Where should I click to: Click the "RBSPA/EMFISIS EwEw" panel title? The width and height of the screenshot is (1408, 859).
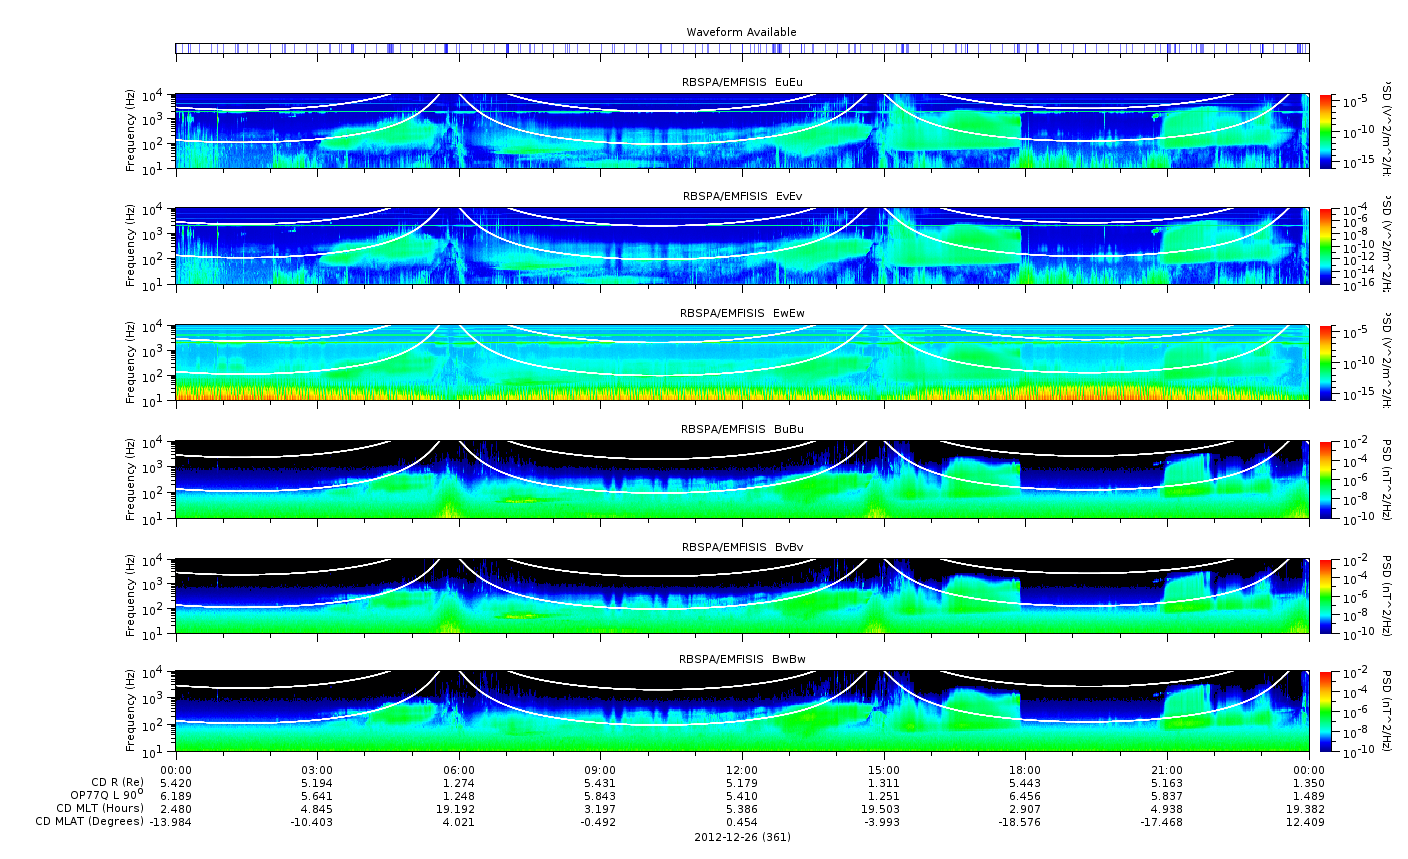click(742, 313)
